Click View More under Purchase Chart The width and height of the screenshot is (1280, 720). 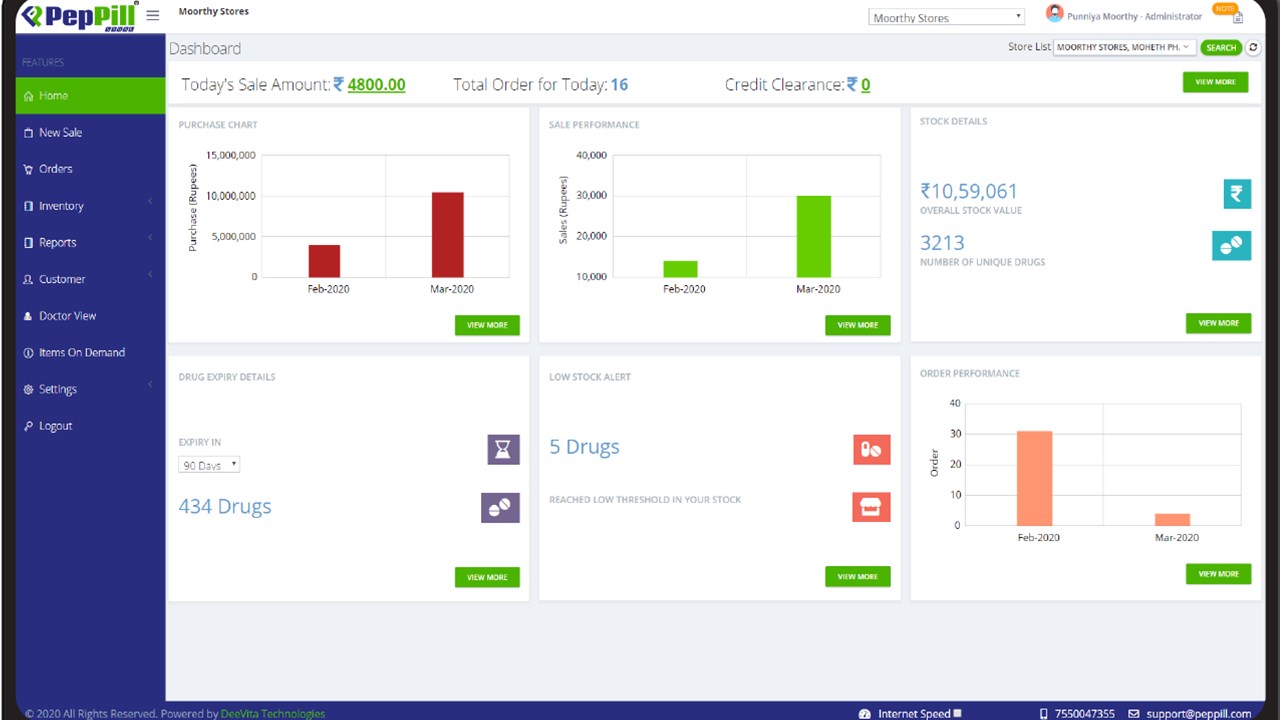487,325
